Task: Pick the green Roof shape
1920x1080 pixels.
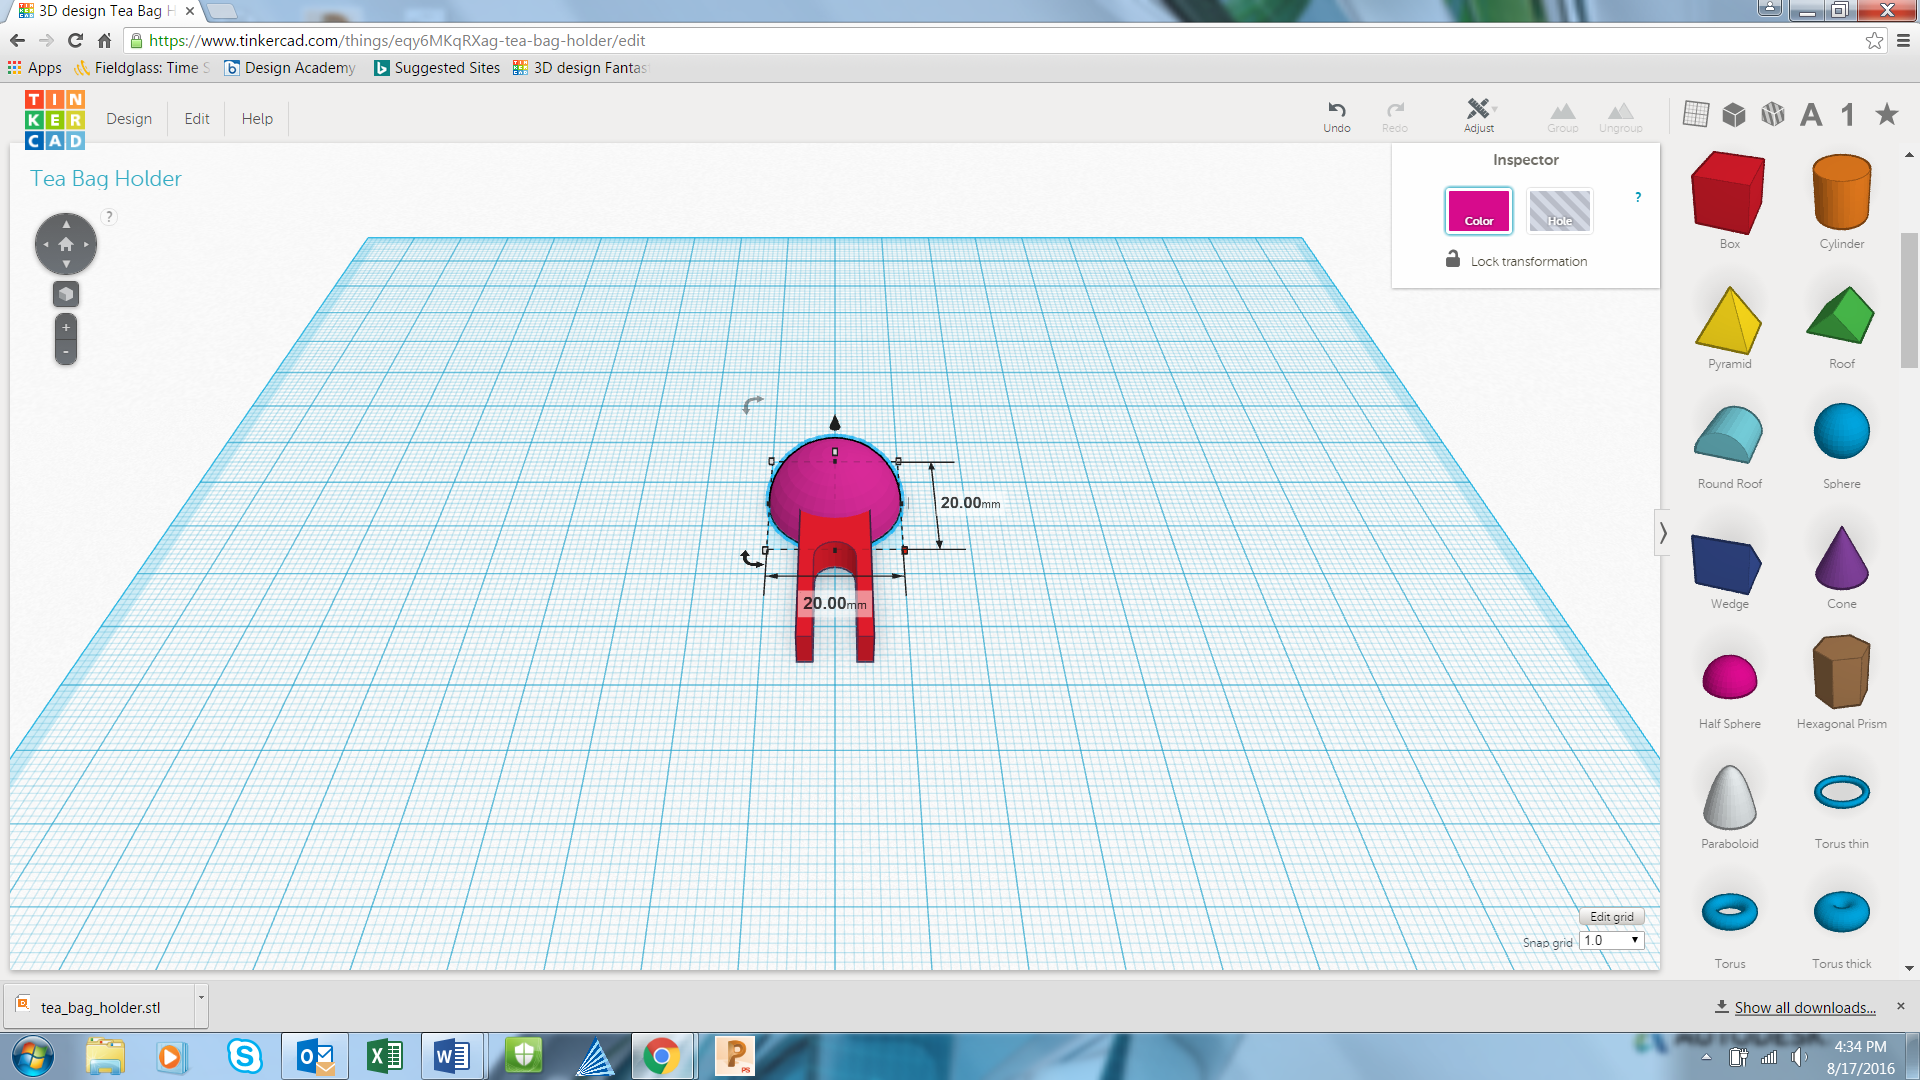Action: coord(1841,315)
